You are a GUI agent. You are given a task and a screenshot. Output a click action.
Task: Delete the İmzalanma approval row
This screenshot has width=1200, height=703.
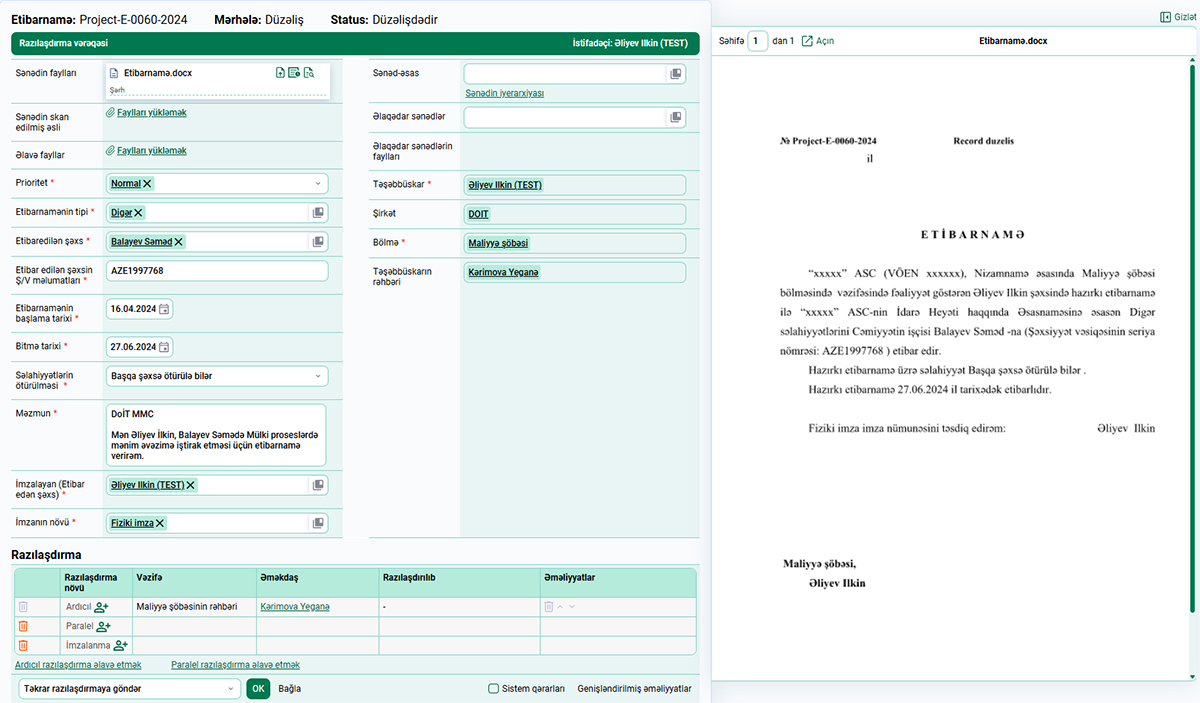point(23,646)
